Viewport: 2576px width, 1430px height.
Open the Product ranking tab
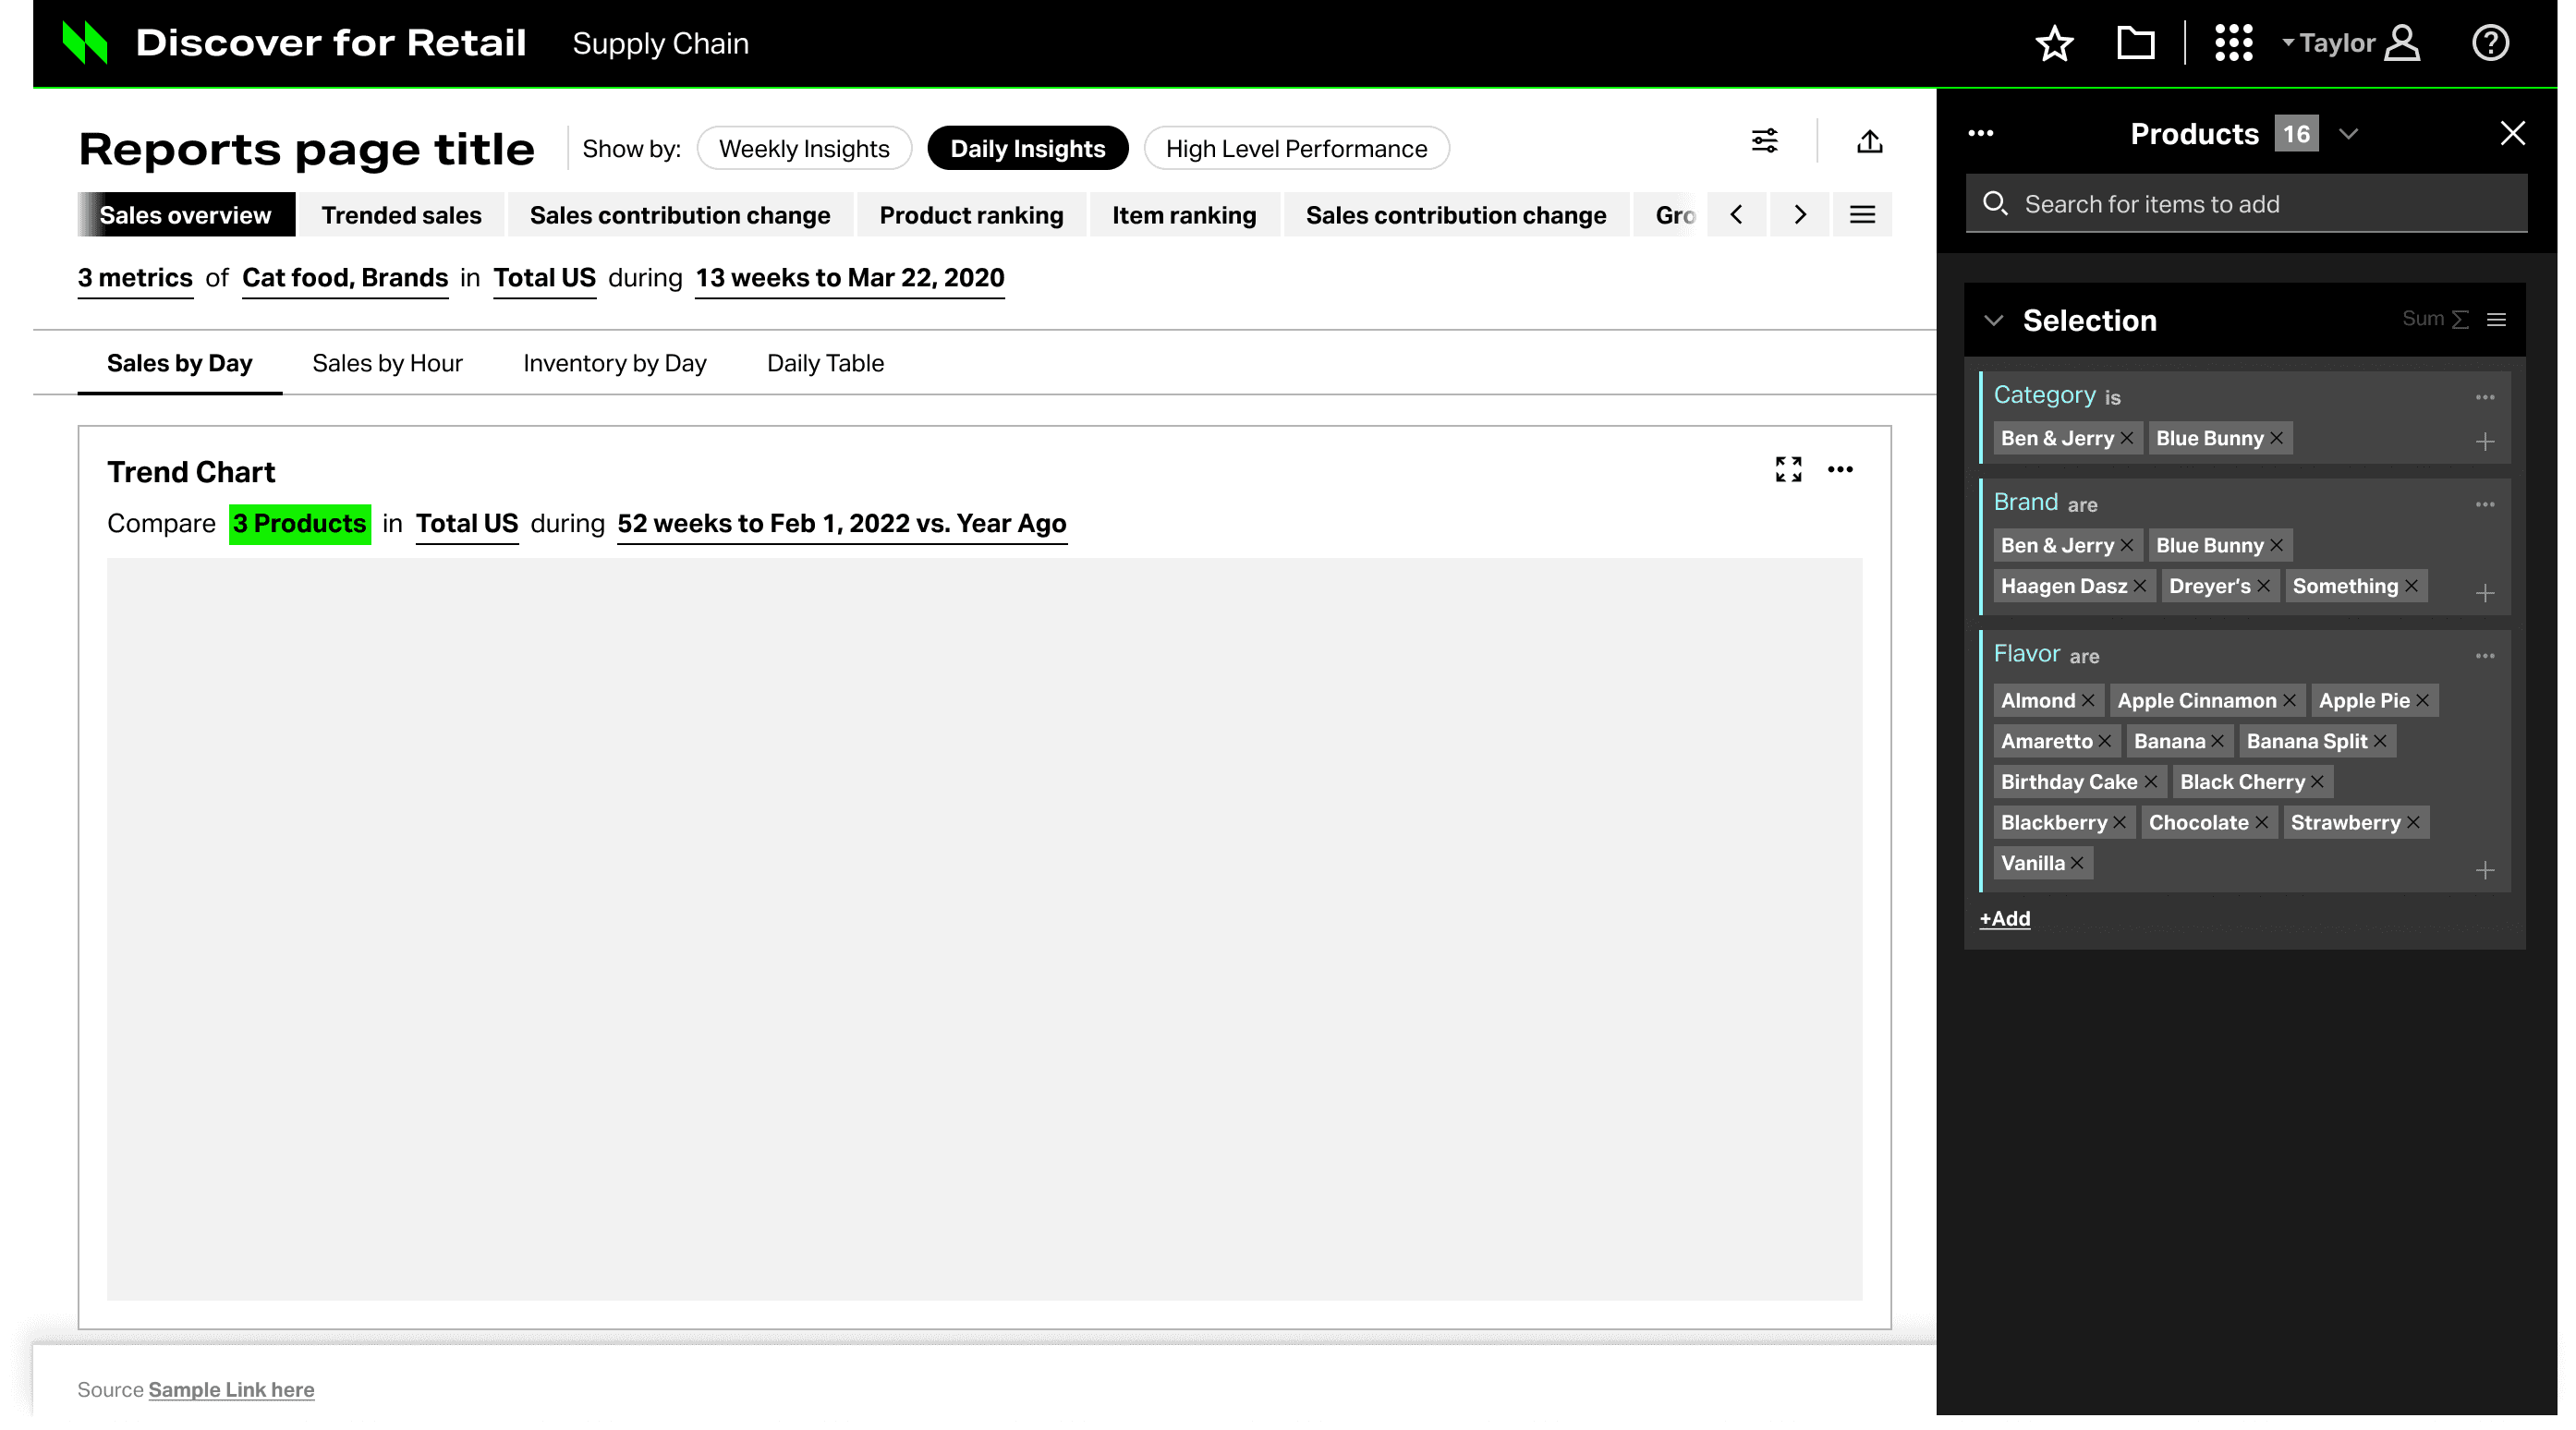pos(970,215)
